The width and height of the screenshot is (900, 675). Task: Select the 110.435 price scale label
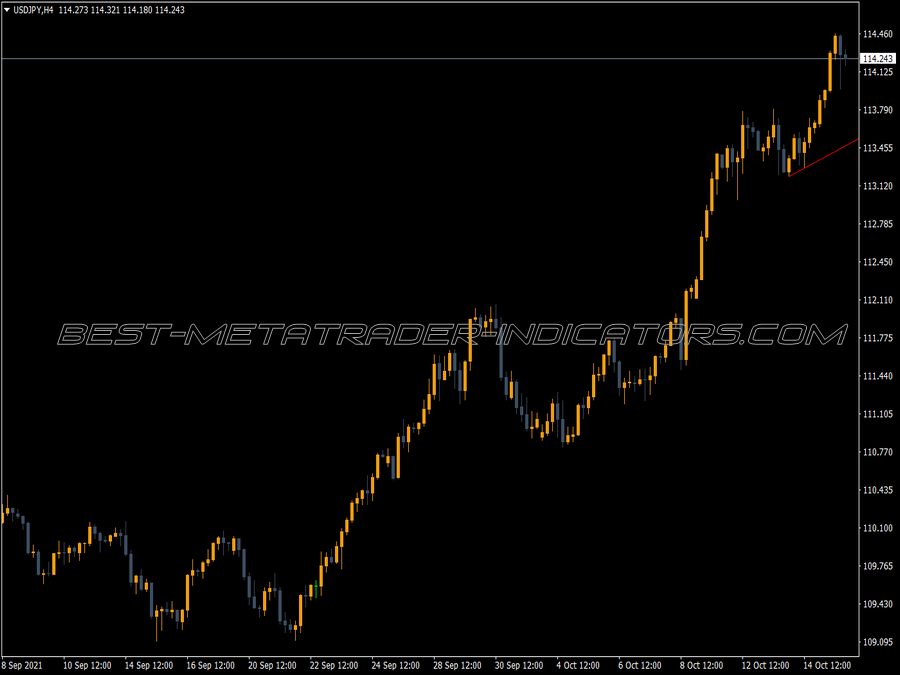(x=878, y=490)
